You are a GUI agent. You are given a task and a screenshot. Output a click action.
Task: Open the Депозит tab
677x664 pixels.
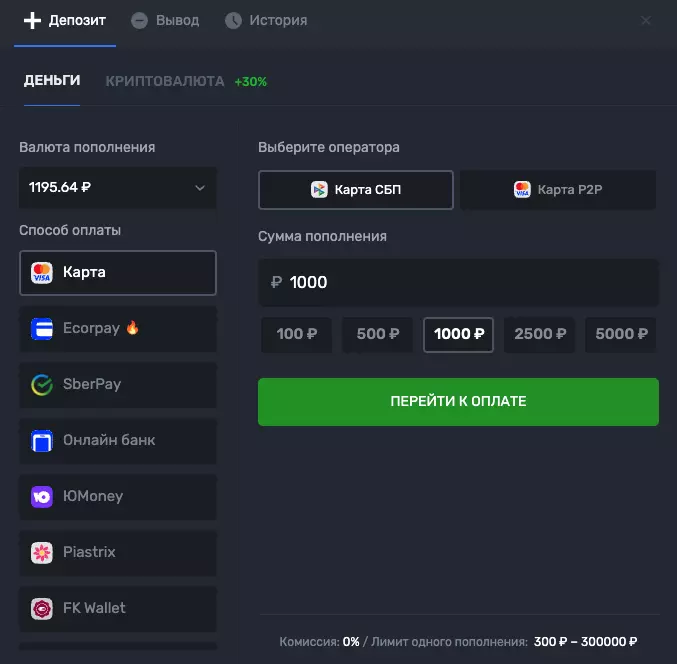(66, 20)
